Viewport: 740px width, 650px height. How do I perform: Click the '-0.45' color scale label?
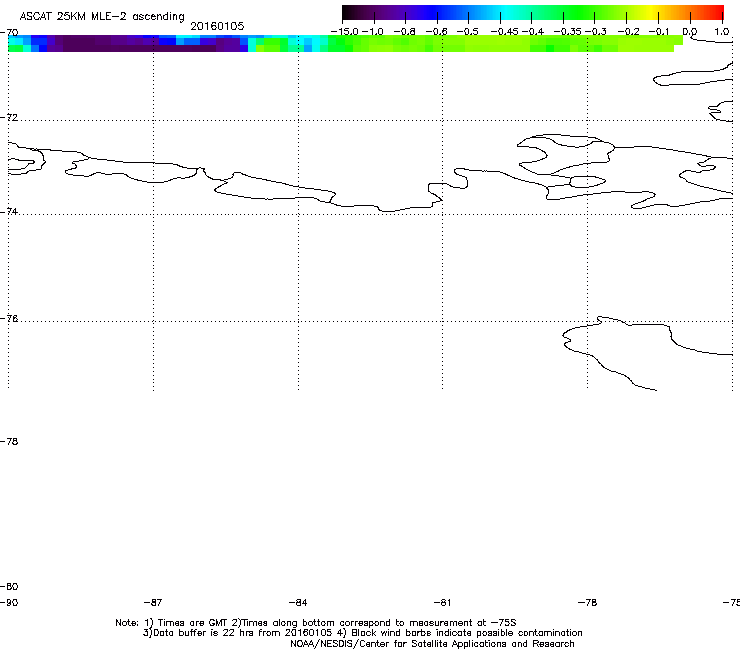504,32
